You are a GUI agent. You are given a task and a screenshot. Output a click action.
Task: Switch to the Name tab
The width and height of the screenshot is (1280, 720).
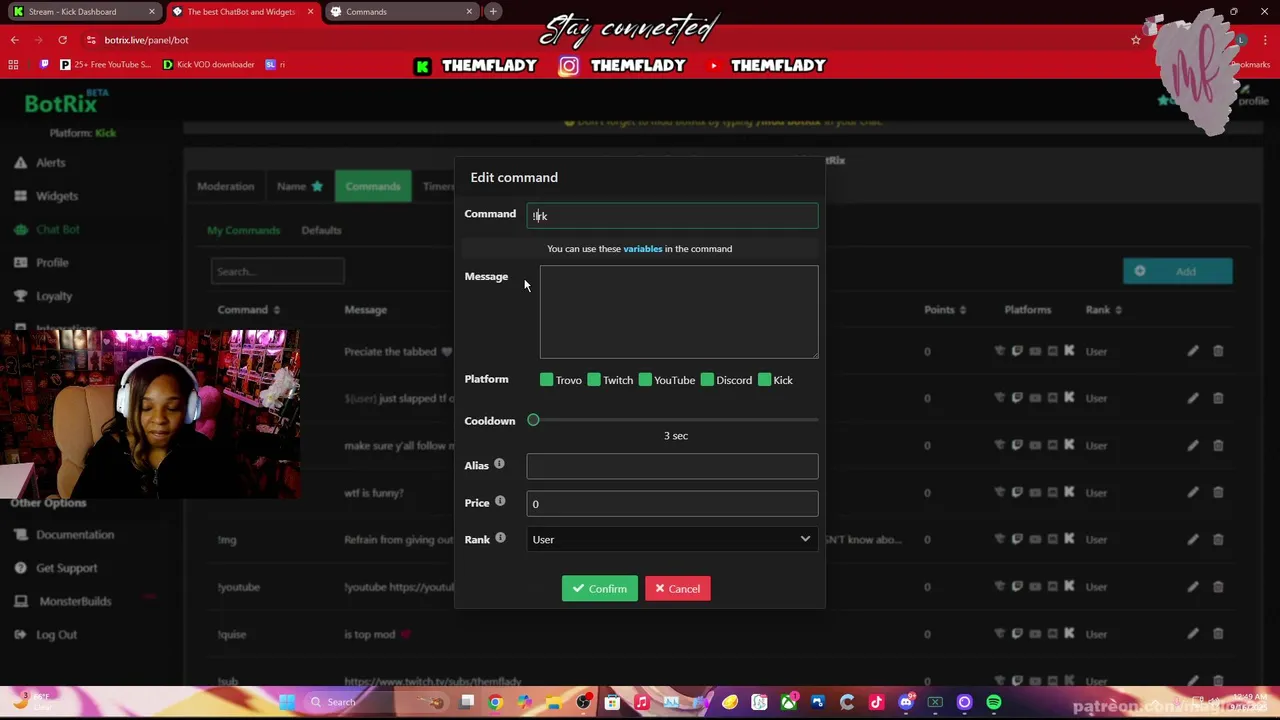[300, 186]
